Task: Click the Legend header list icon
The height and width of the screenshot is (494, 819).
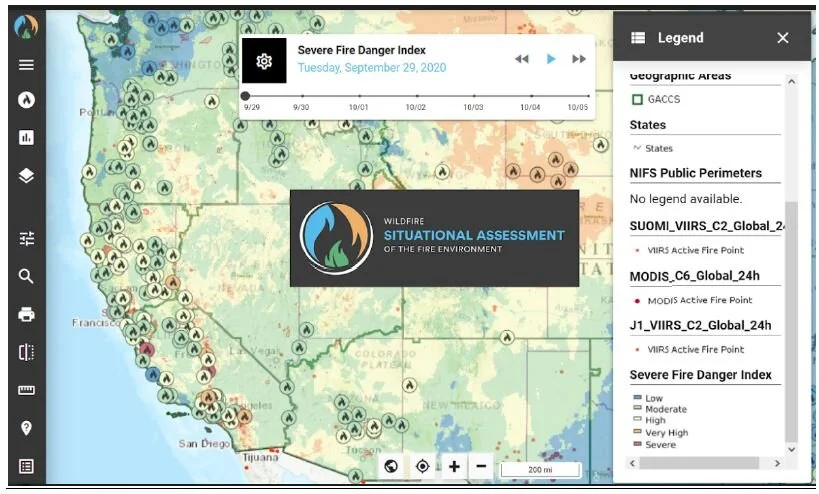Action: 638,38
